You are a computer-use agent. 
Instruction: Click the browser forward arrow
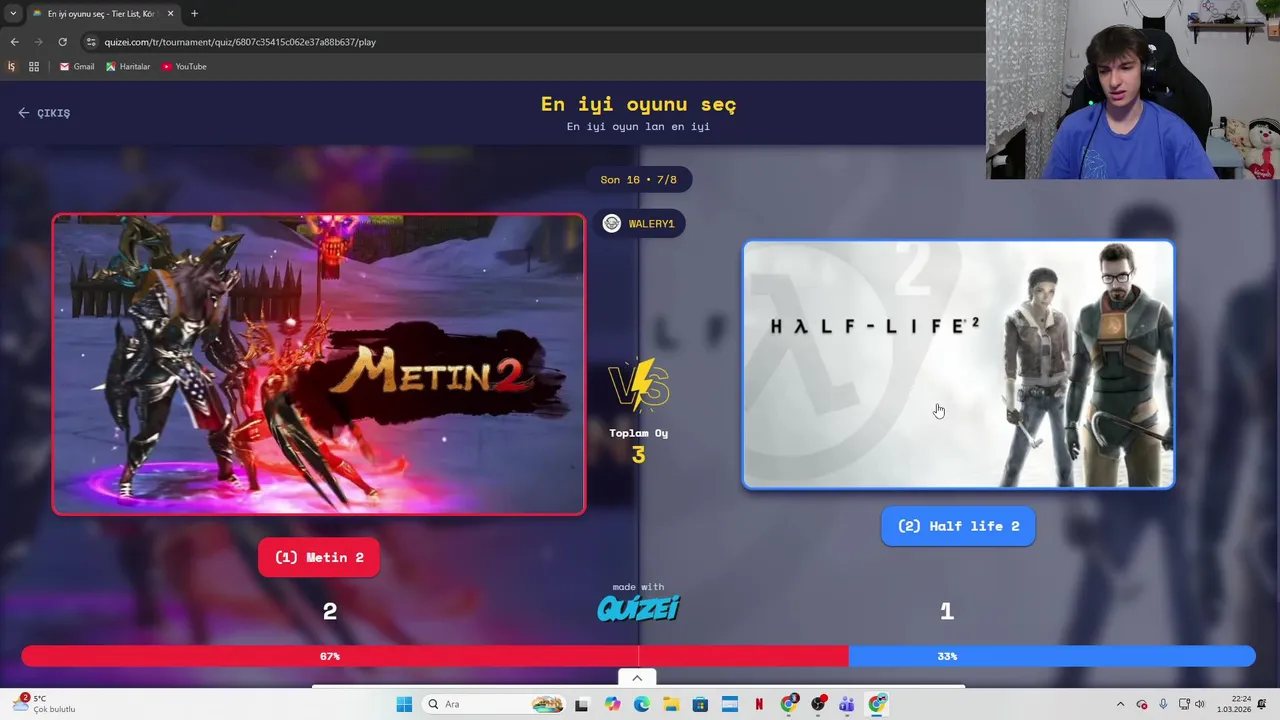coord(38,42)
